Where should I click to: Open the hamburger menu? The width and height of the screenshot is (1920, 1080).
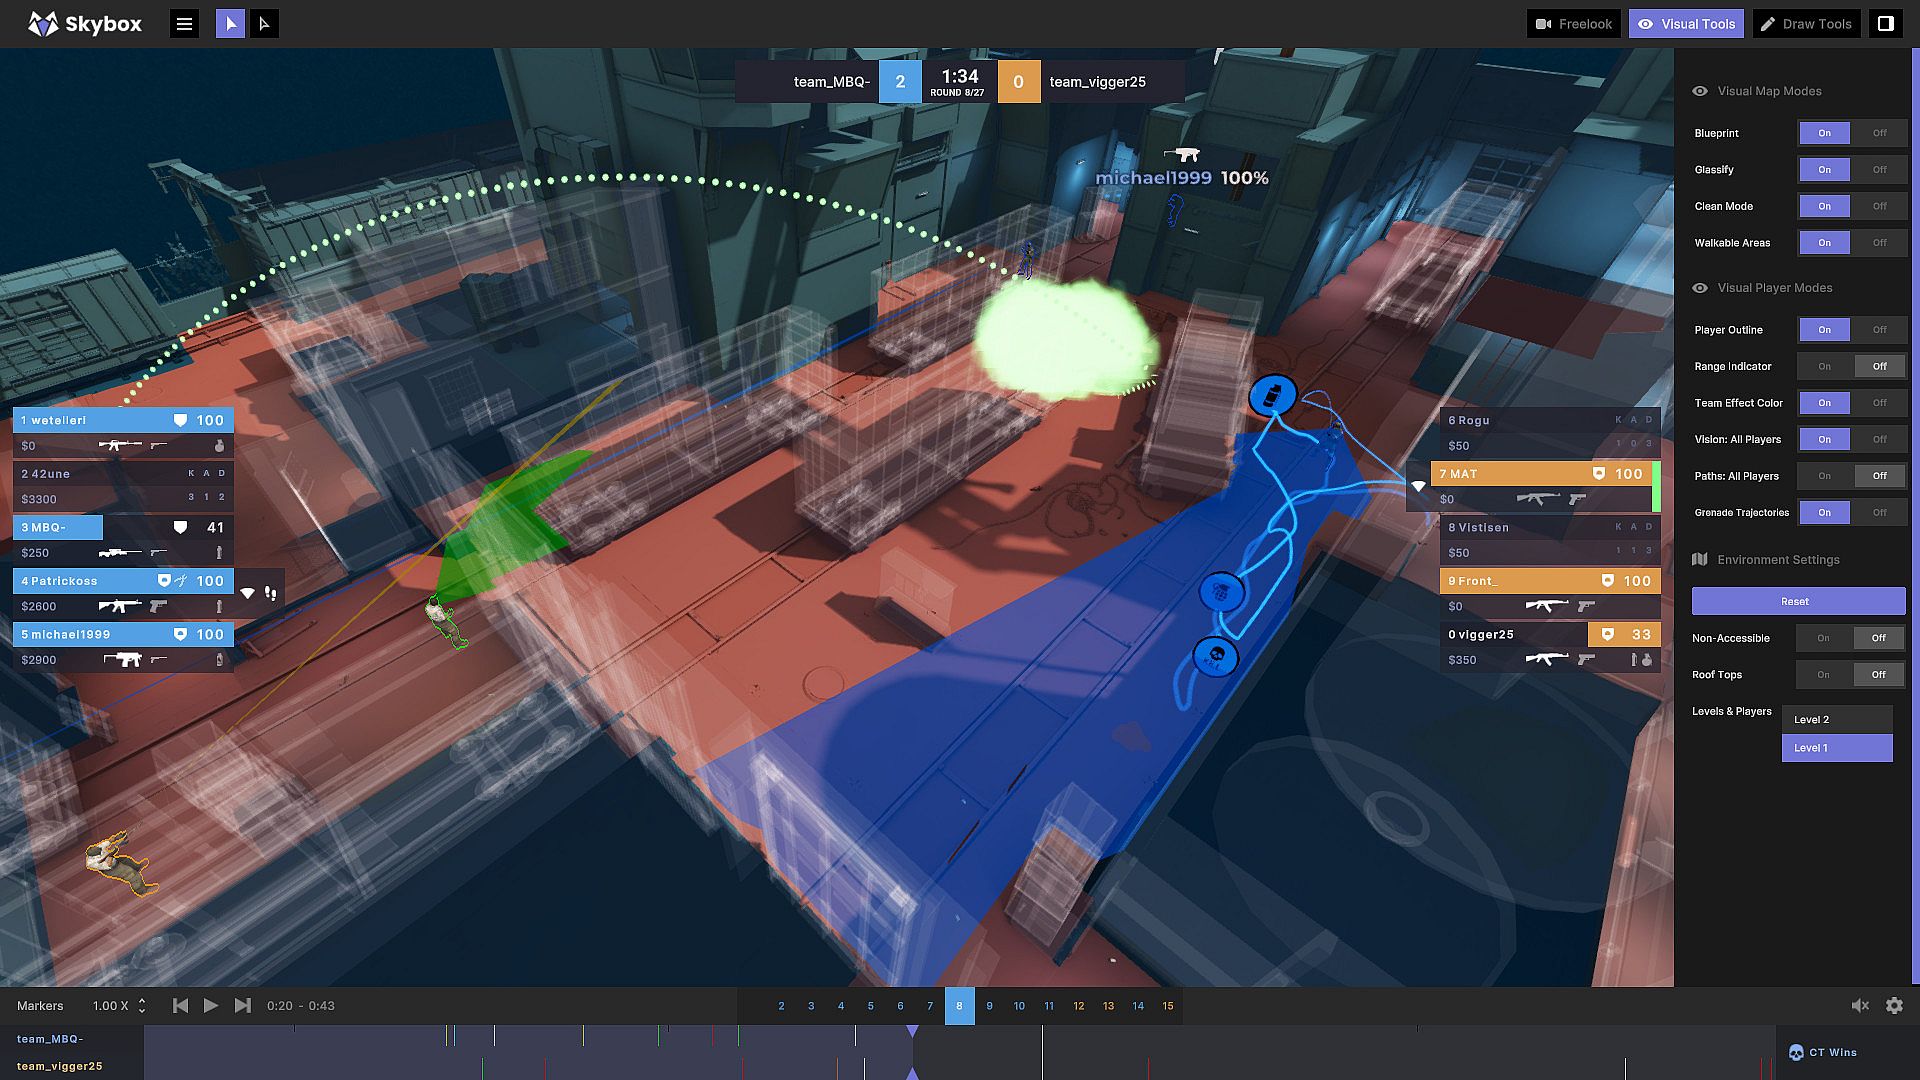(x=184, y=24)
